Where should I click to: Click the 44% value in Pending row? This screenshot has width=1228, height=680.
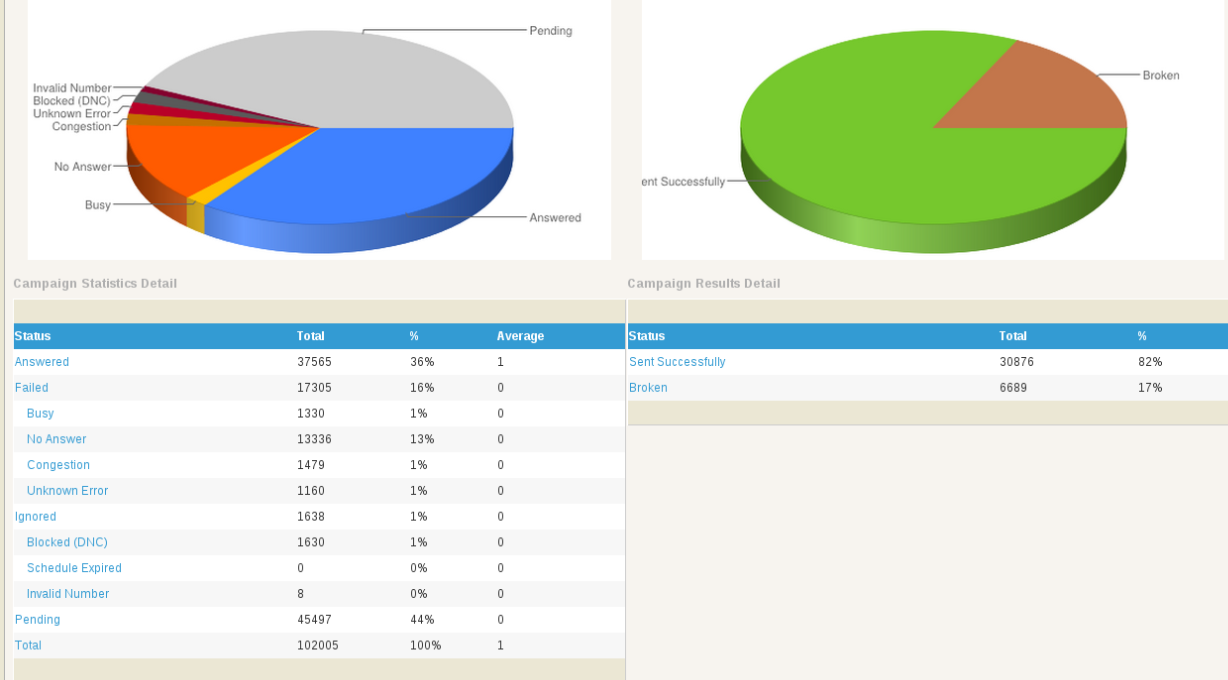tap(422, 621)
